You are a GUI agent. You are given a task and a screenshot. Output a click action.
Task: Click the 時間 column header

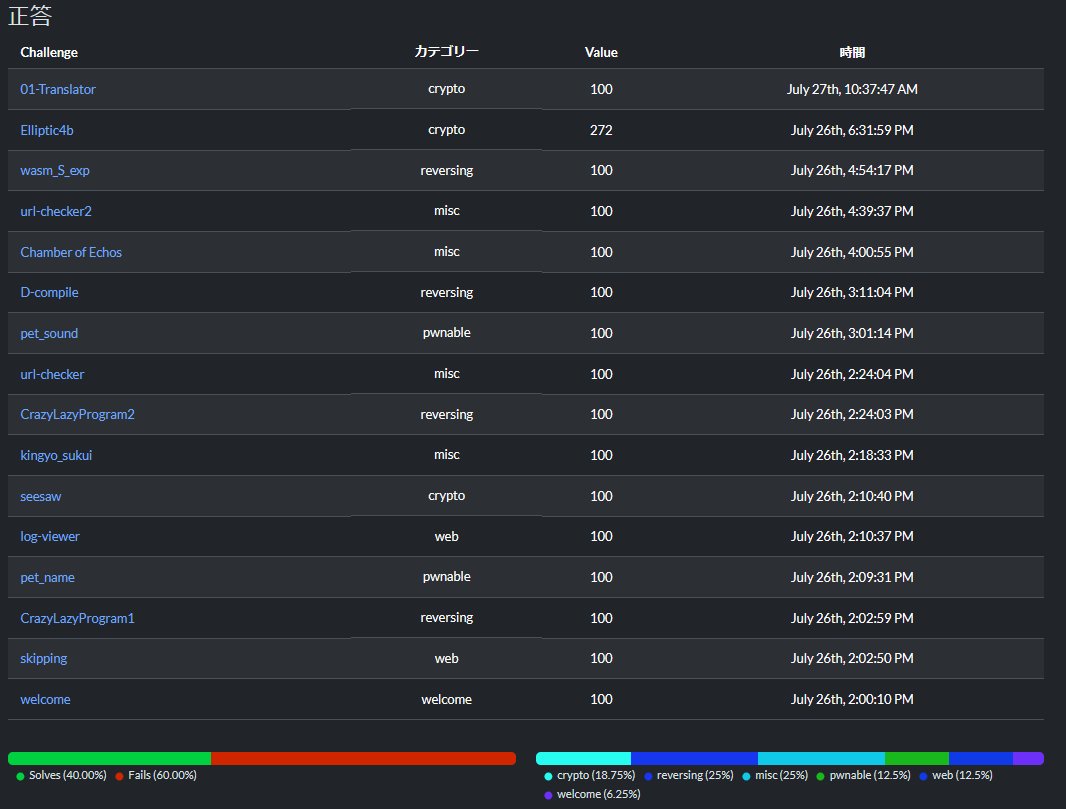click(x=852, y=52)
